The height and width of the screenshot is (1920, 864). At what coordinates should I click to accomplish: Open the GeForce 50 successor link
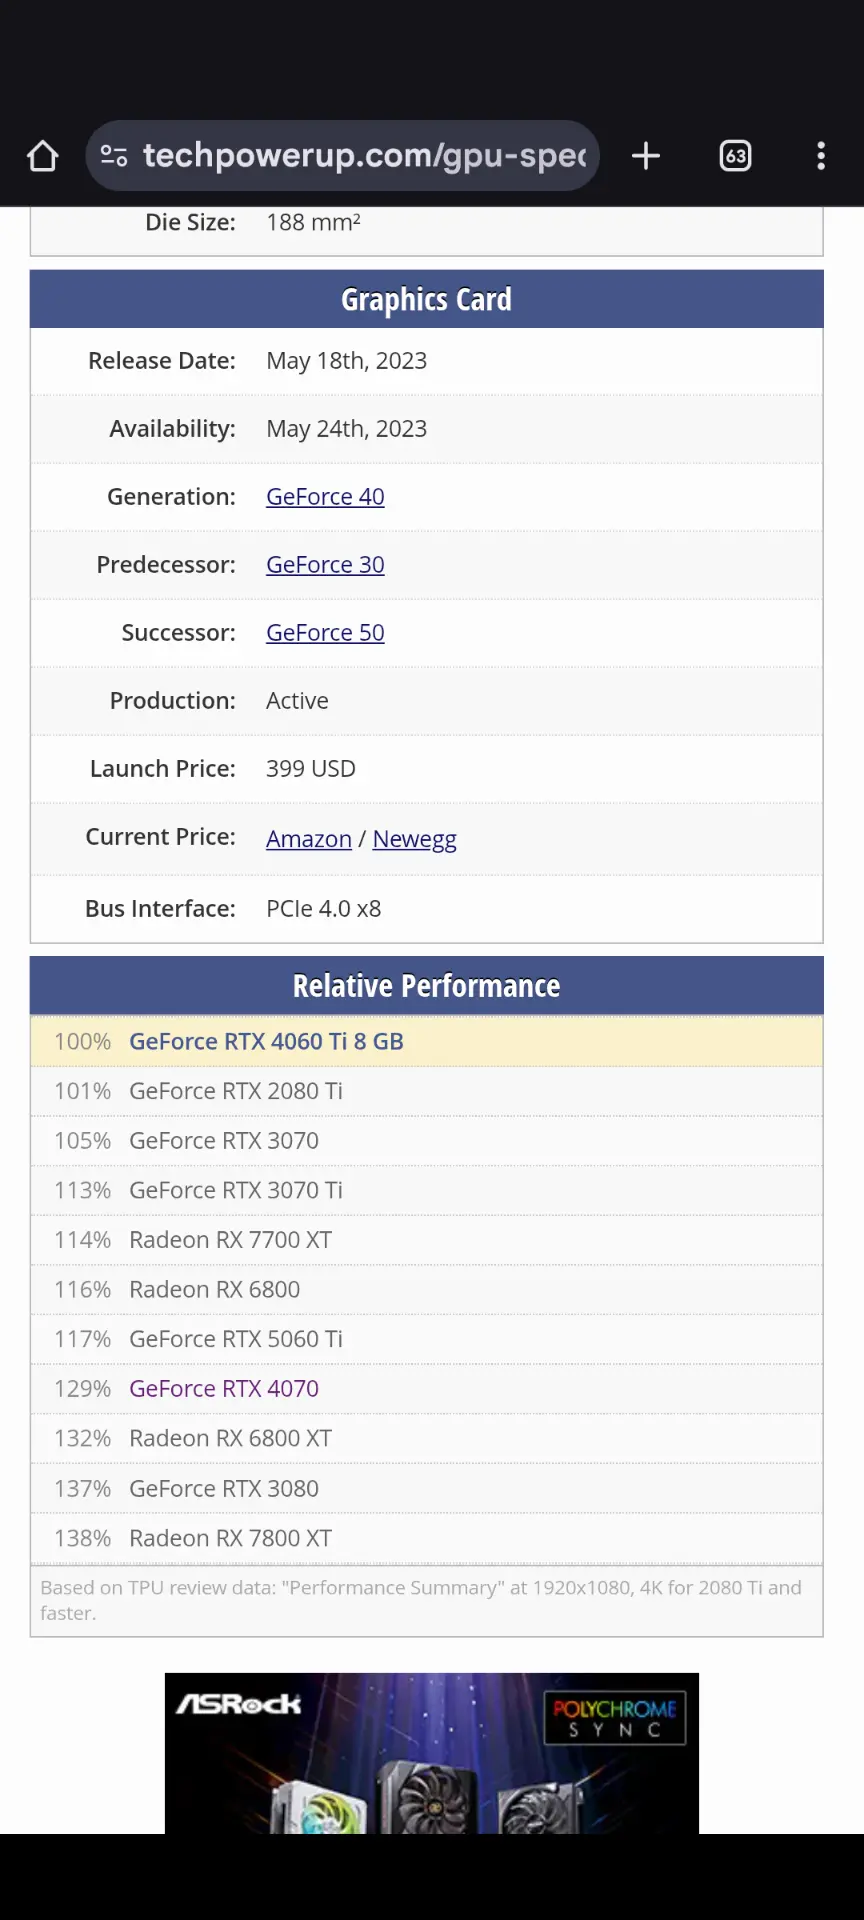(x=325, y=633)
